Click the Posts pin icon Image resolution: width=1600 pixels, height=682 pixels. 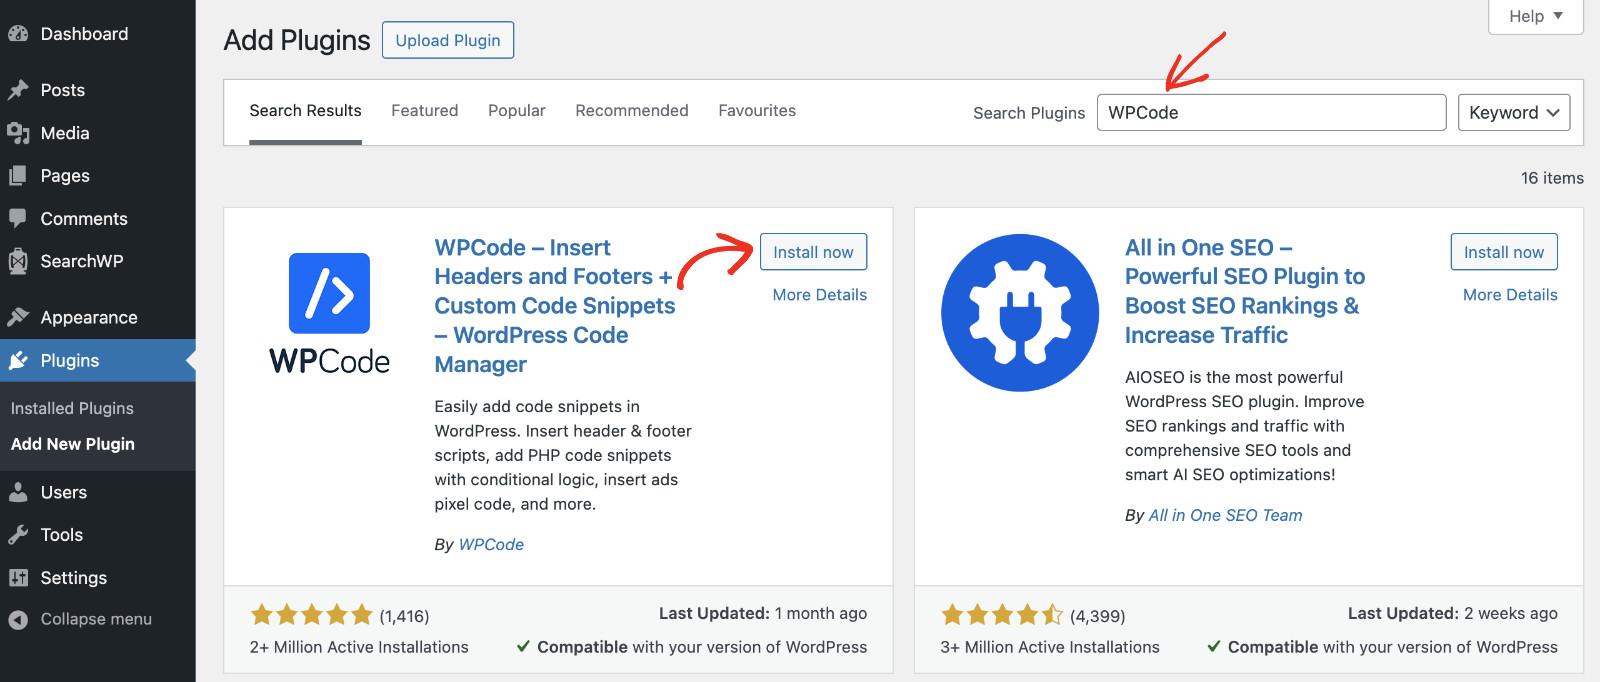[18, 90]
